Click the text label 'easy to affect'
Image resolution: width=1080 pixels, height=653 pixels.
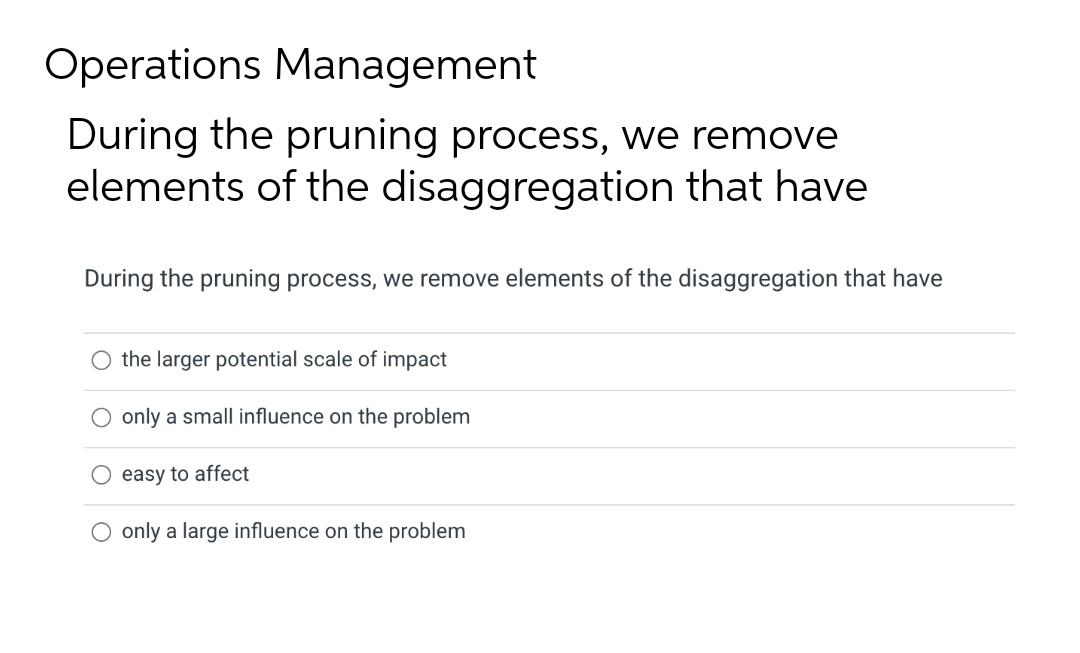[x=184, y=474]
